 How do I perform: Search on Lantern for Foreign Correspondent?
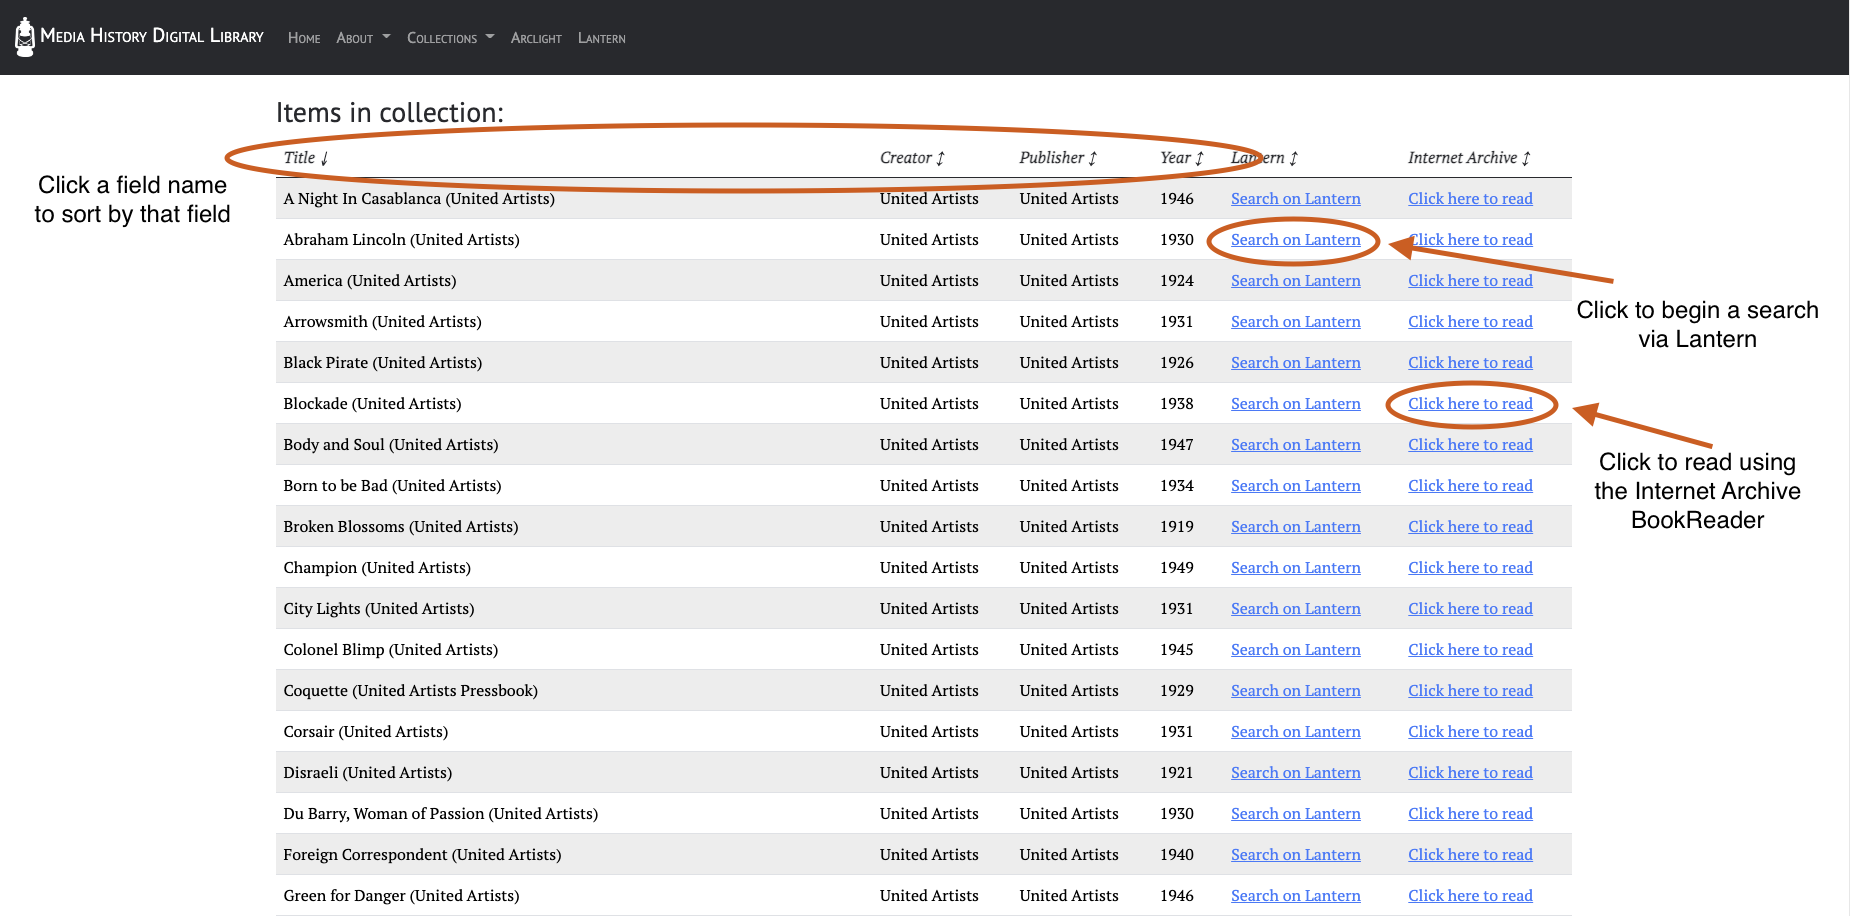[1295, 855]
